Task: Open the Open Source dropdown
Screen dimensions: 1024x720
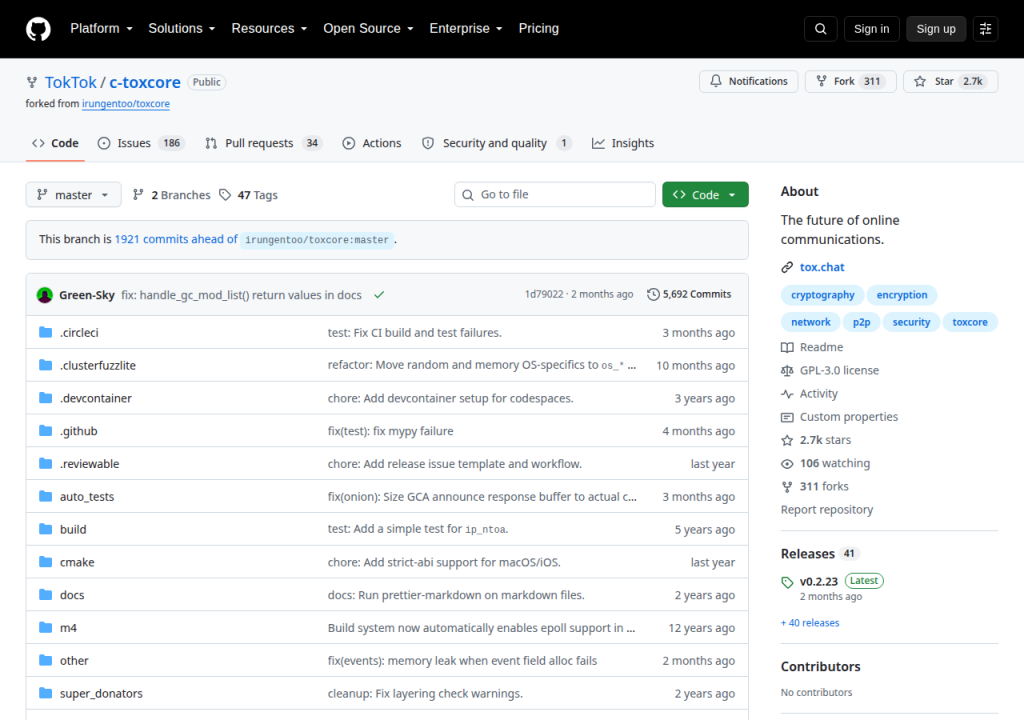Action: 368,29
